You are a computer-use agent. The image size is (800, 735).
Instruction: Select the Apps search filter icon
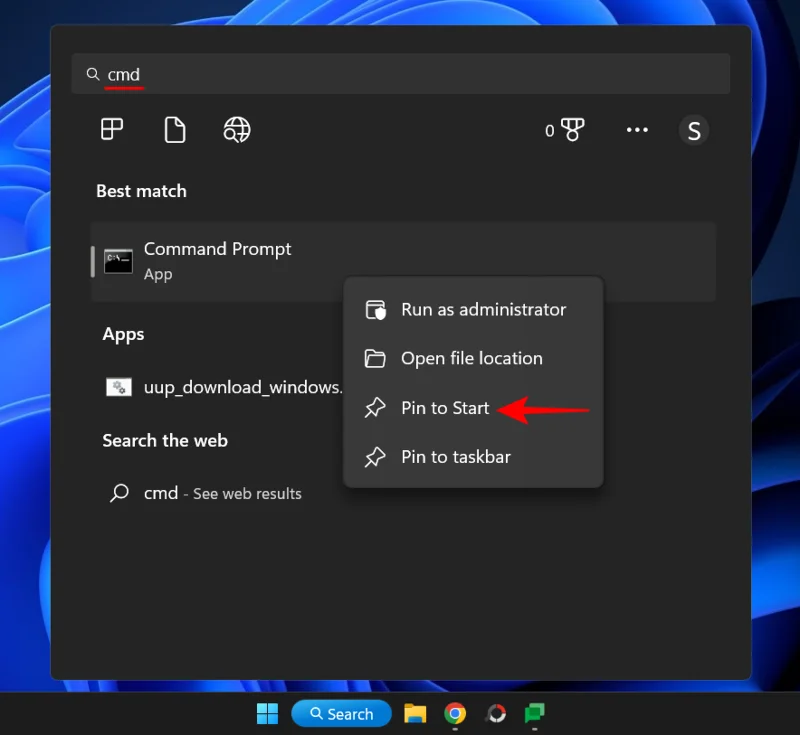click(112, 129)
